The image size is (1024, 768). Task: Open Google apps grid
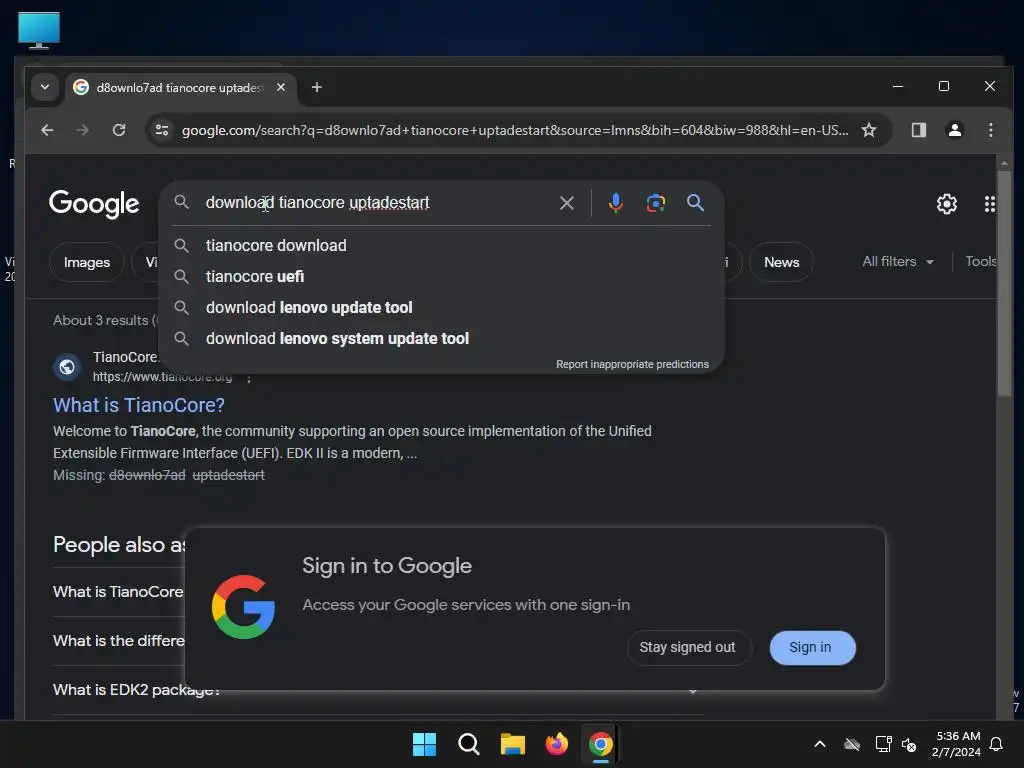pos(989,204)
